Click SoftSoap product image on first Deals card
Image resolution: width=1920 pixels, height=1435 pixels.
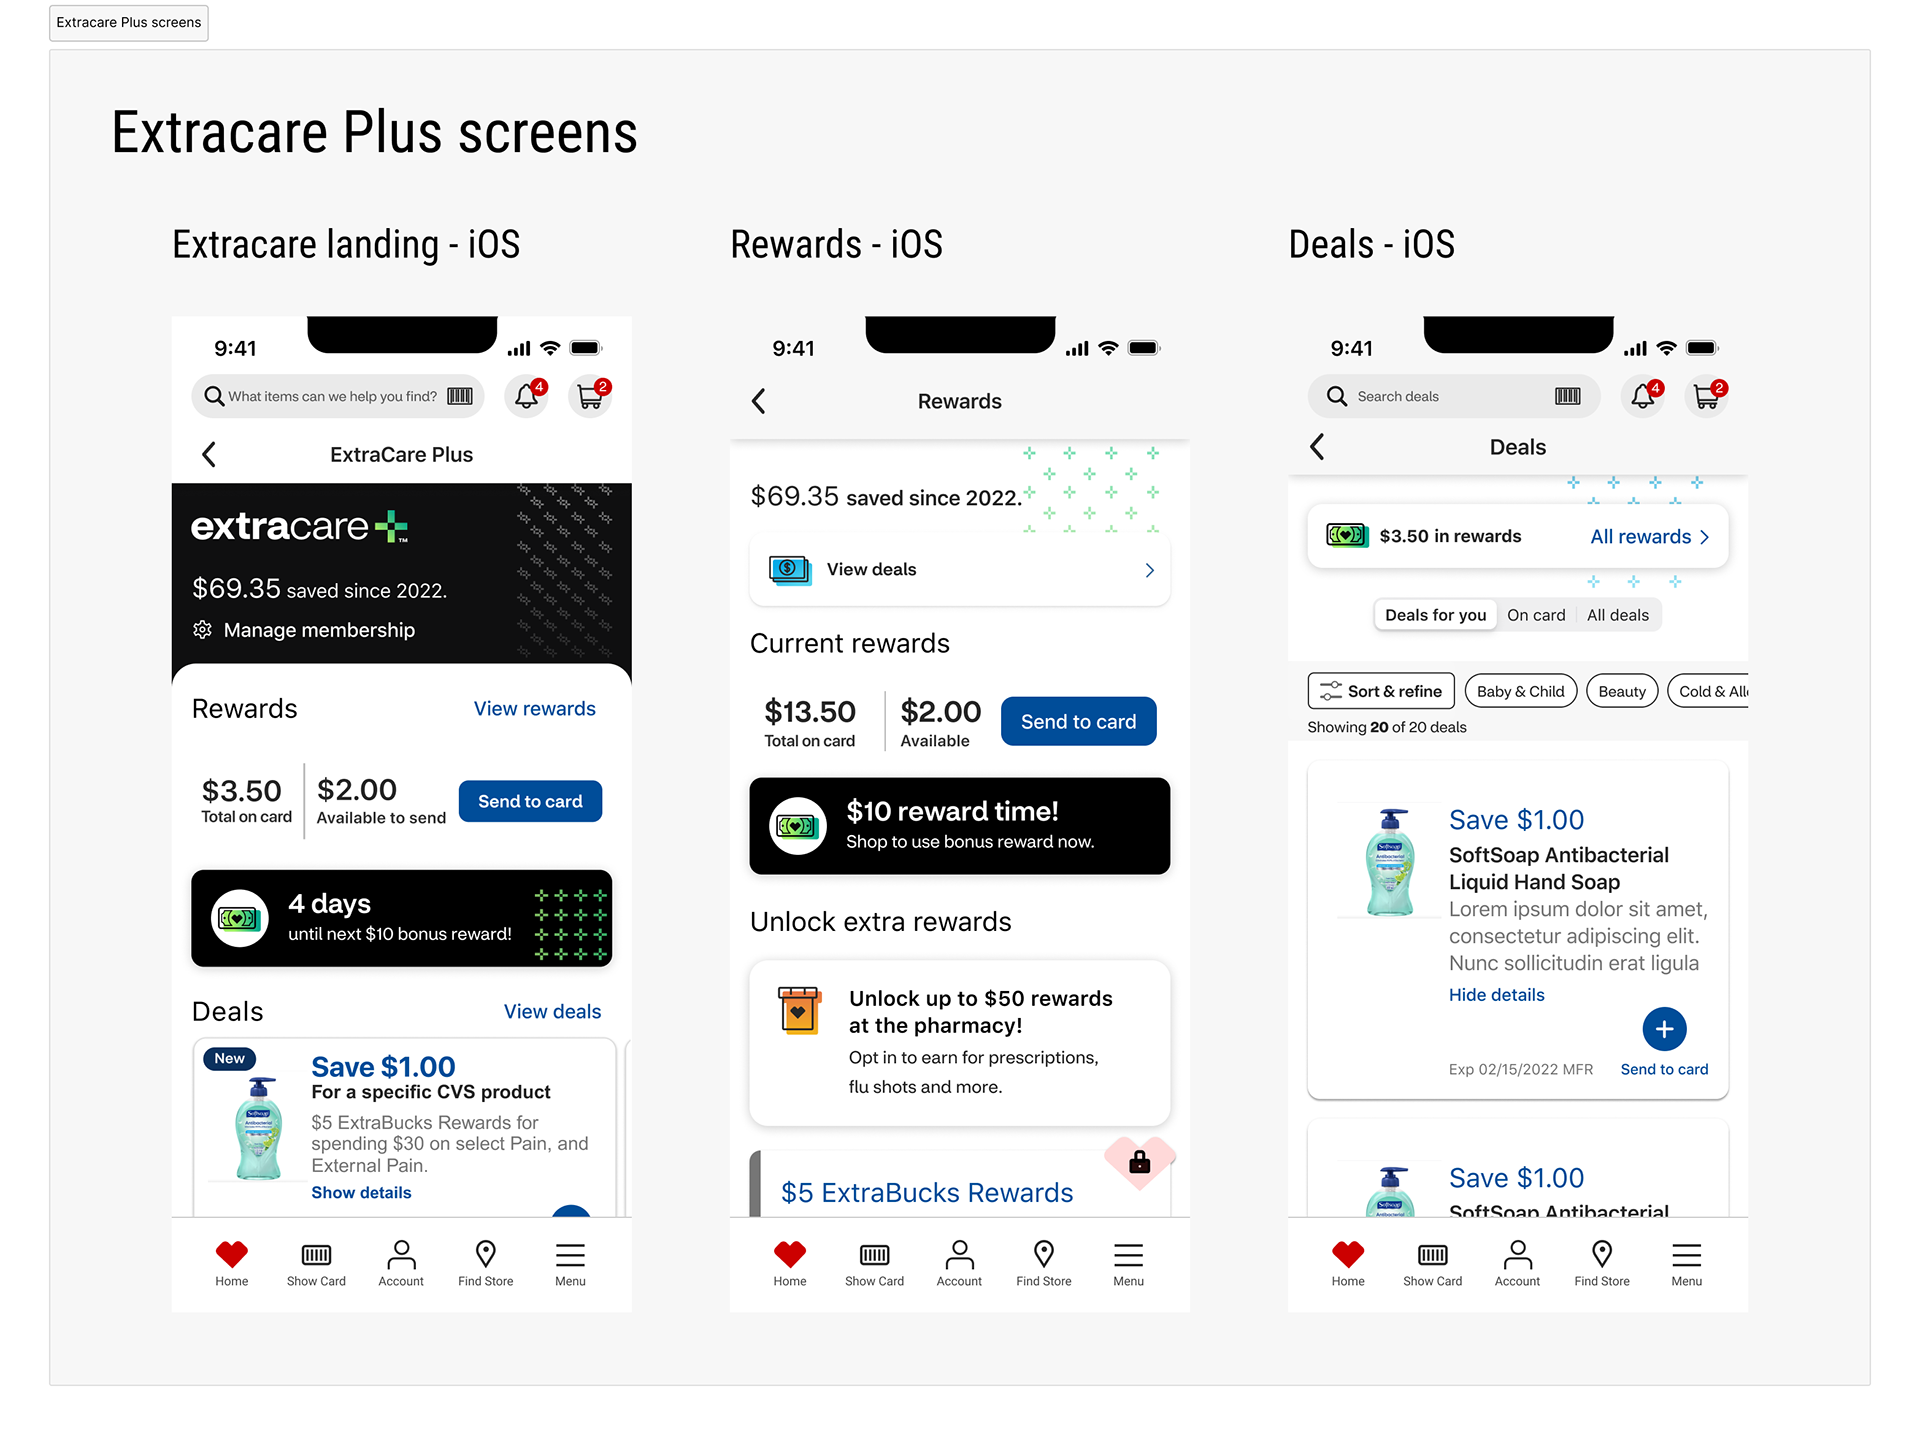[1389, 862]
